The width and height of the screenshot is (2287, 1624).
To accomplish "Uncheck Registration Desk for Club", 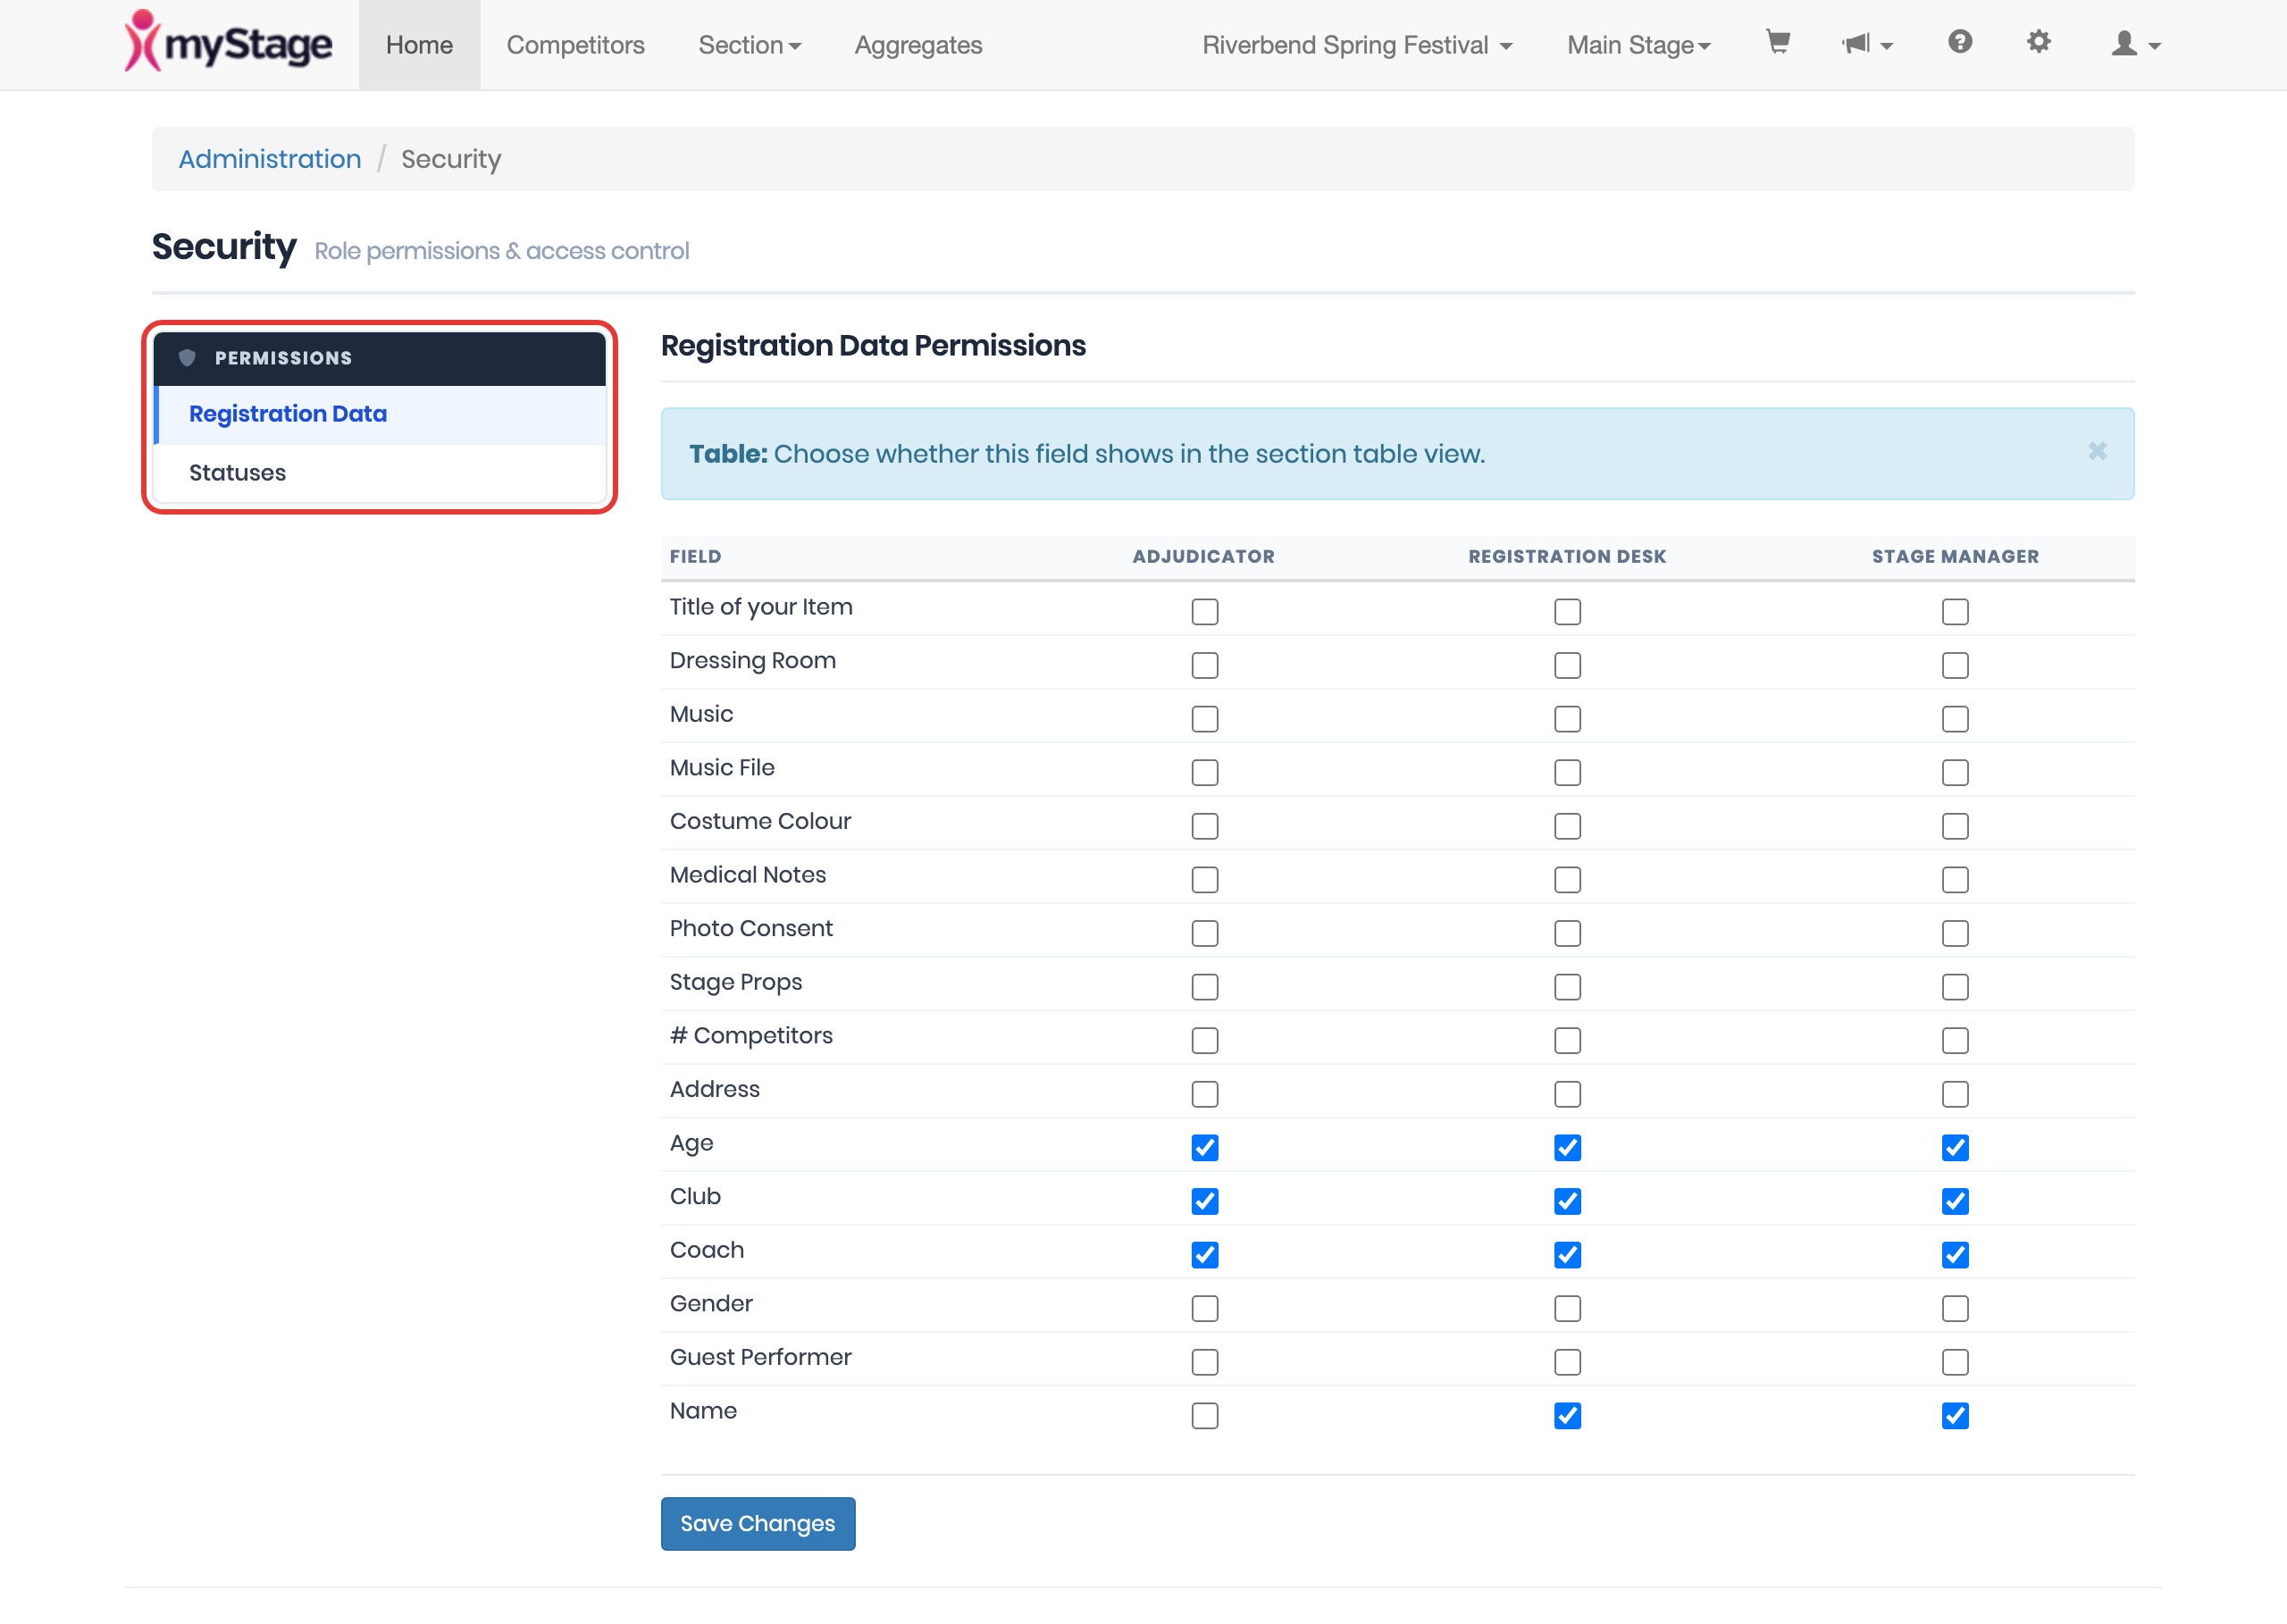I will coord(1567,1201).
